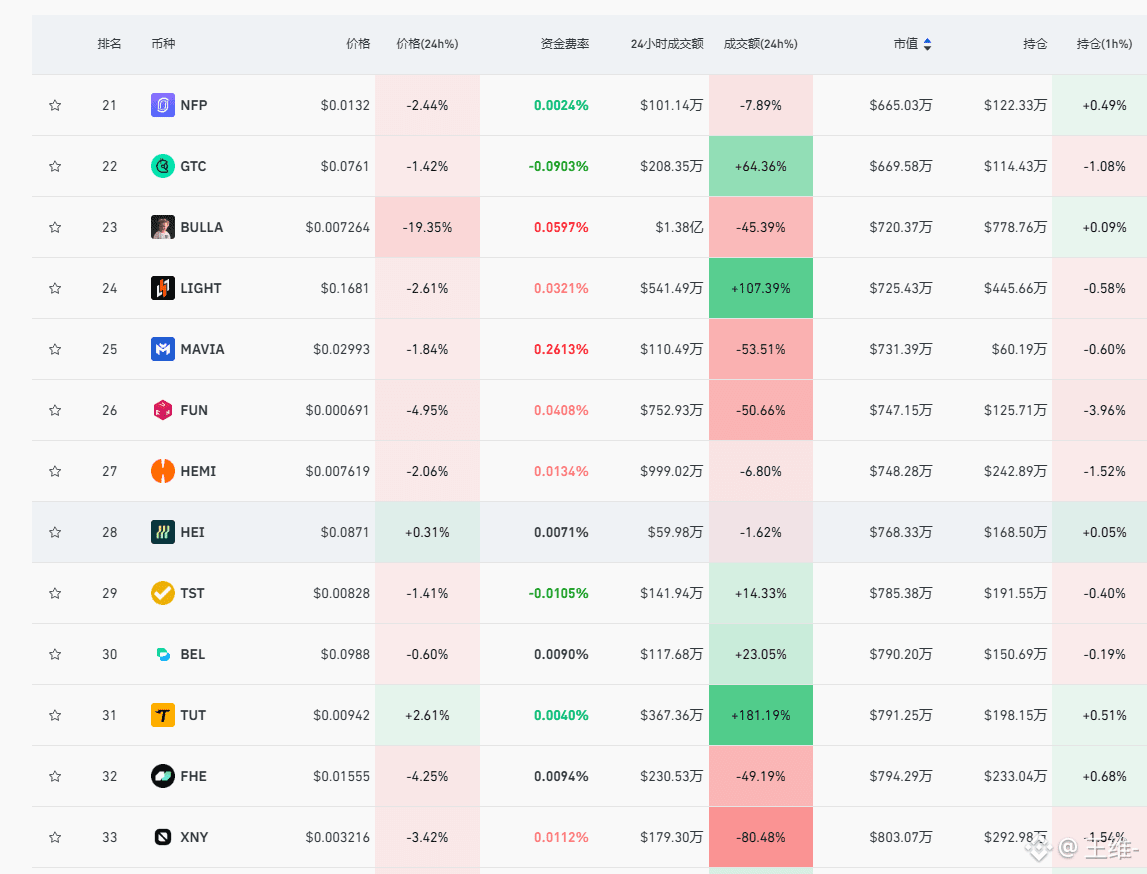Open the NFP coin name link
Image resolution: width=1147 pixels, height=874 pixels.
coord(194,105)
